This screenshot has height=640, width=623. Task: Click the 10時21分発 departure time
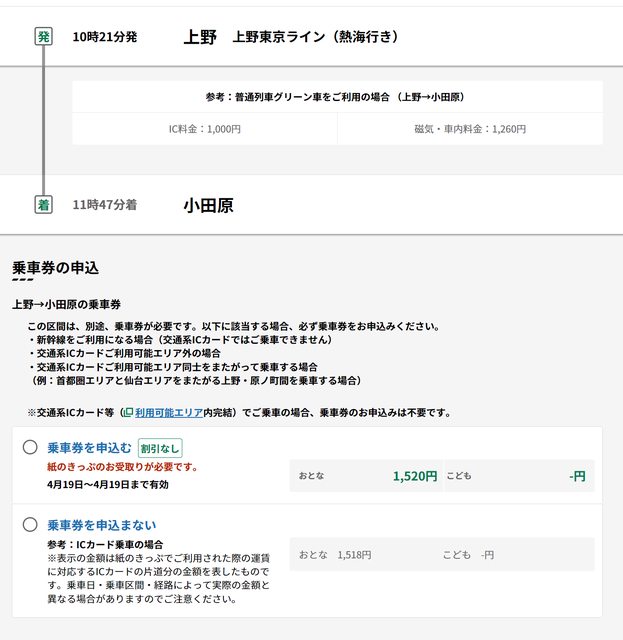[105, 37]
